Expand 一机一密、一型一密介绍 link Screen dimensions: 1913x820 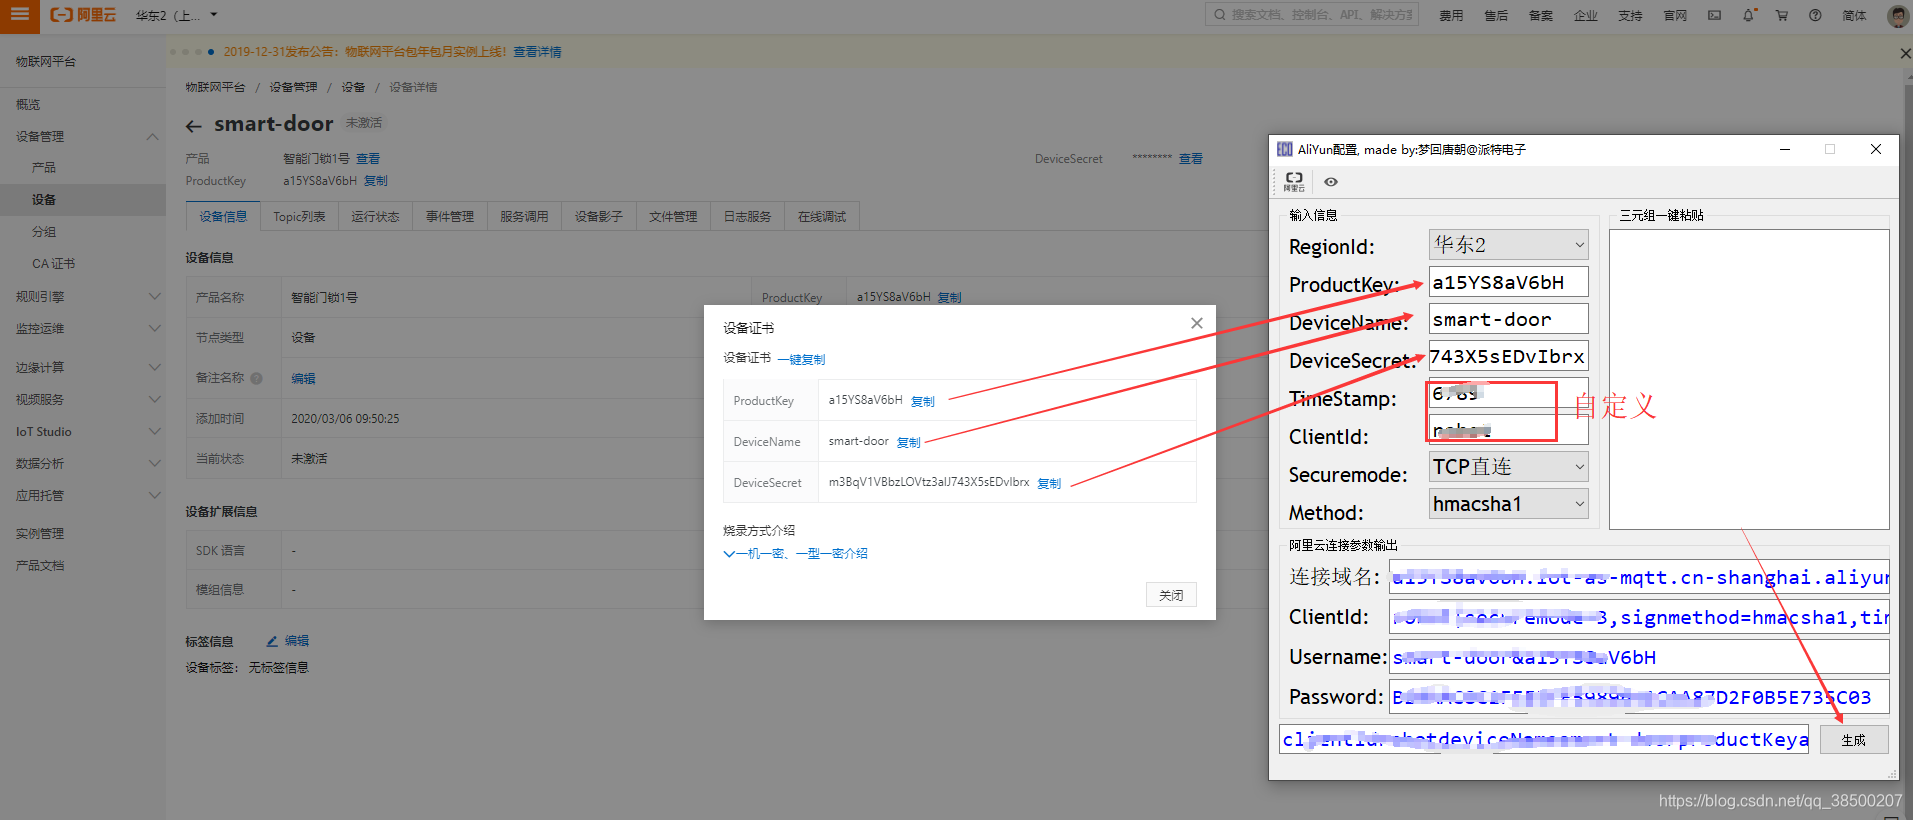[x=796, y=553]
